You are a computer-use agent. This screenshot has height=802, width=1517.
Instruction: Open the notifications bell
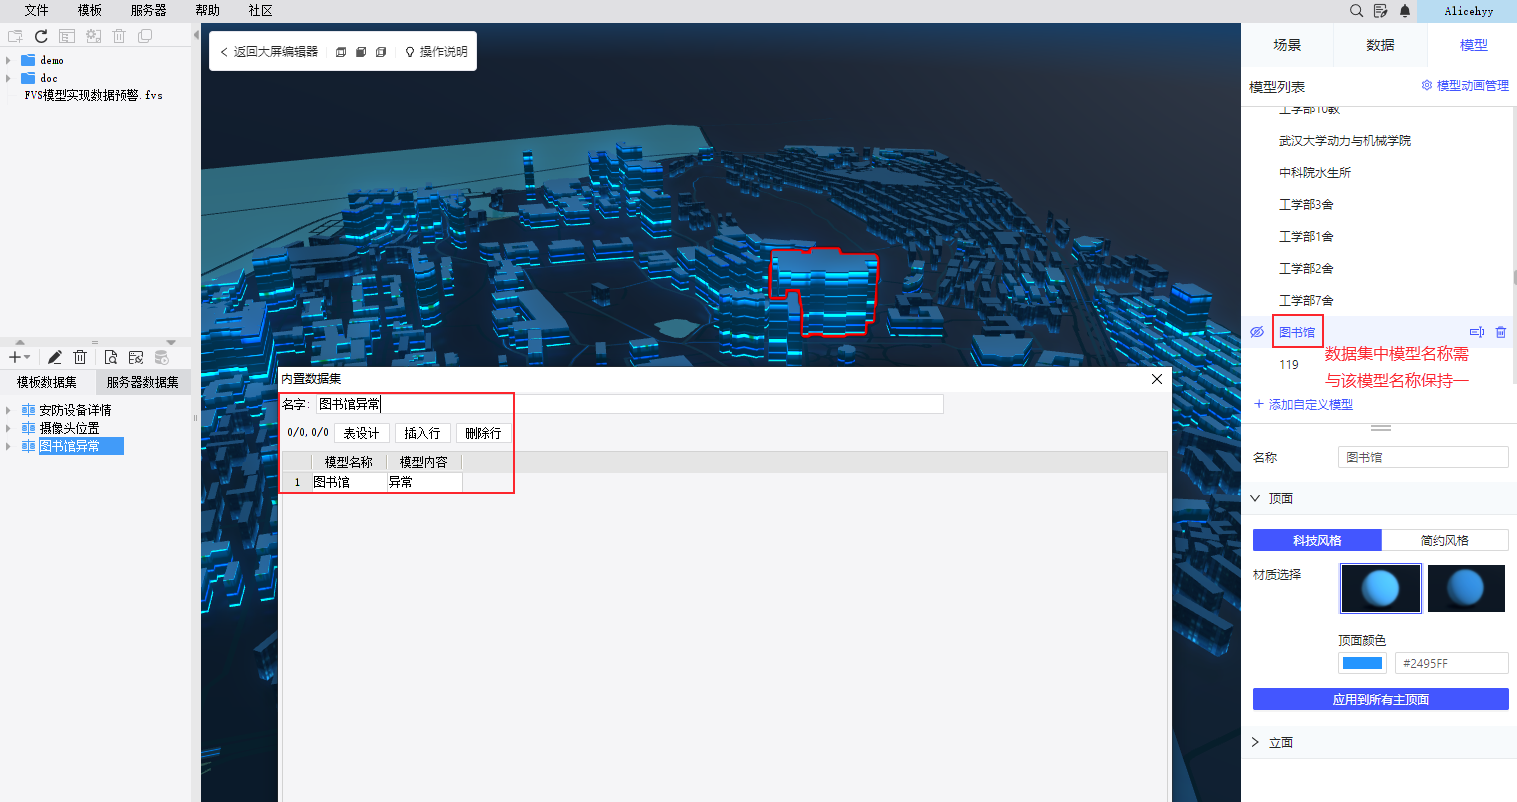pyautogui.click(x=1405, y=11)
